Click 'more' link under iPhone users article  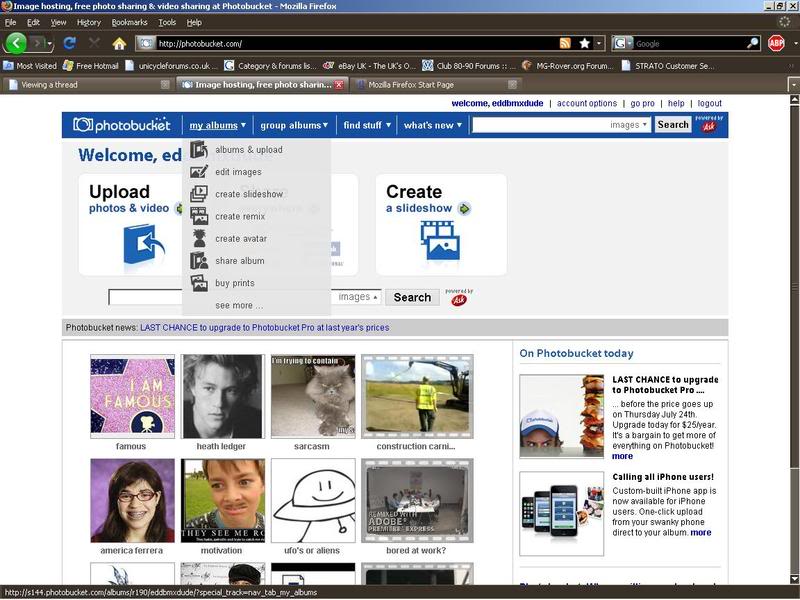coord(701,532)
